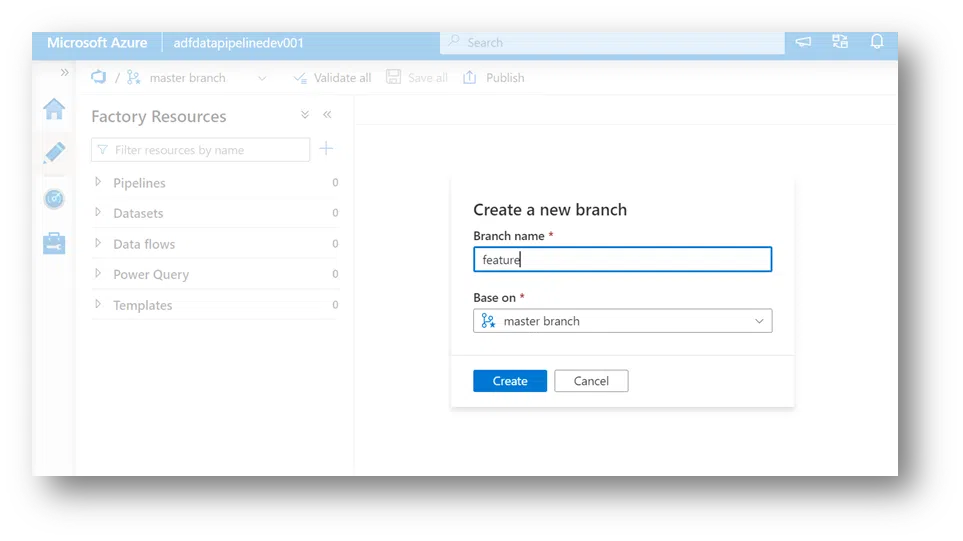The image size is (963, 541).
Task: Open the Home icon in sidebar
Action: [x=54, y=110]
